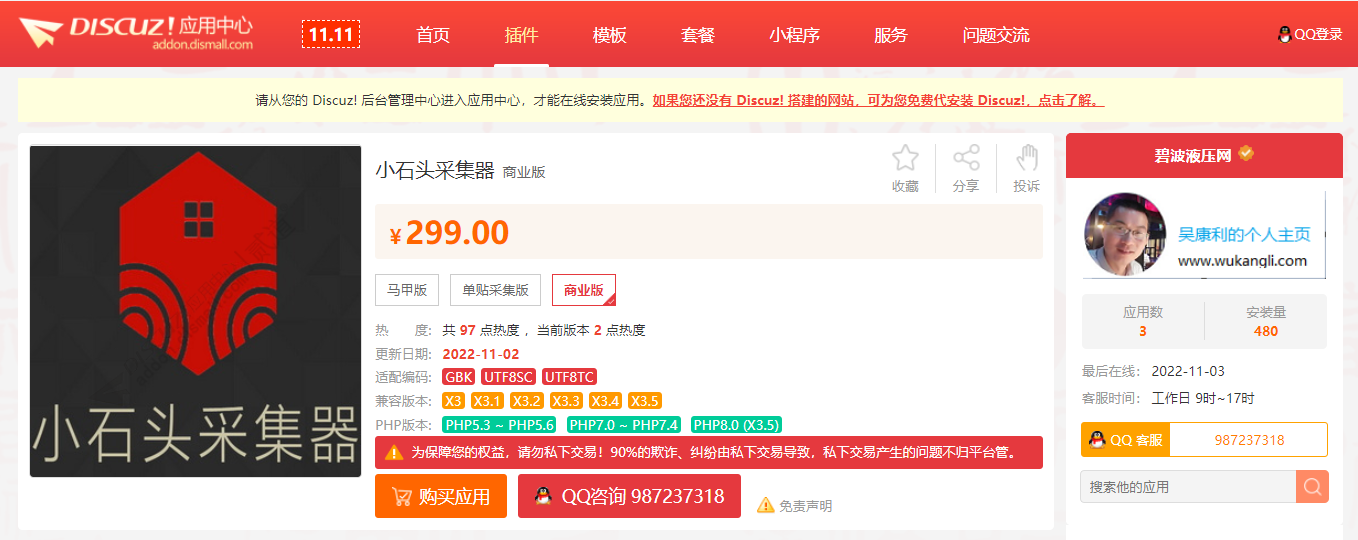Click the X3.5 compatible version tag
Screen dimensions: 1358x540
click(645, 401)
